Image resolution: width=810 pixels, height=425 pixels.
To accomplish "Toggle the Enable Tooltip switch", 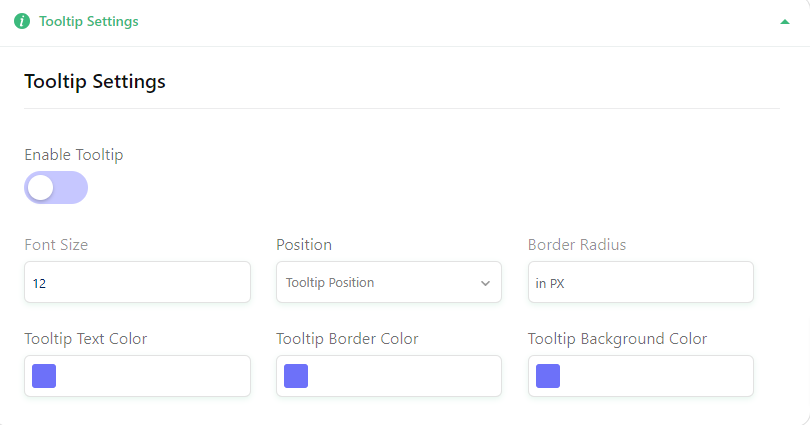I will (x=56, y=187).
